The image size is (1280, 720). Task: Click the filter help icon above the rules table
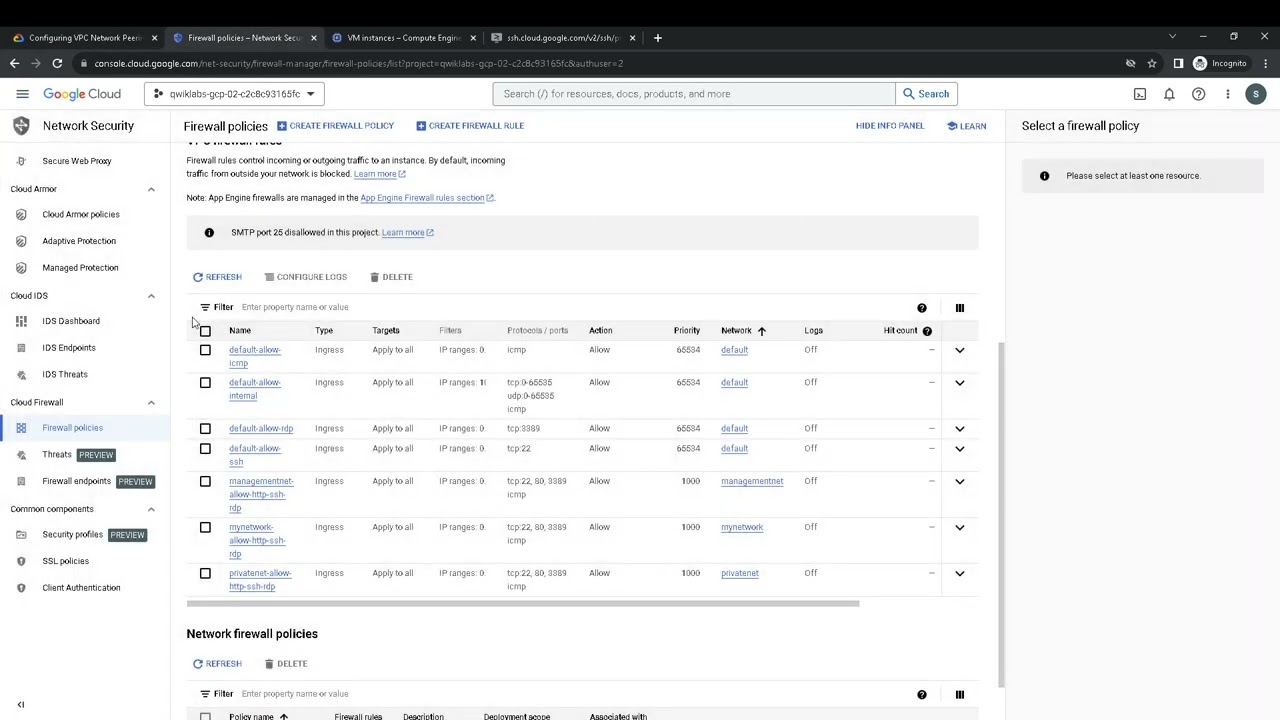tap(922, 308)
